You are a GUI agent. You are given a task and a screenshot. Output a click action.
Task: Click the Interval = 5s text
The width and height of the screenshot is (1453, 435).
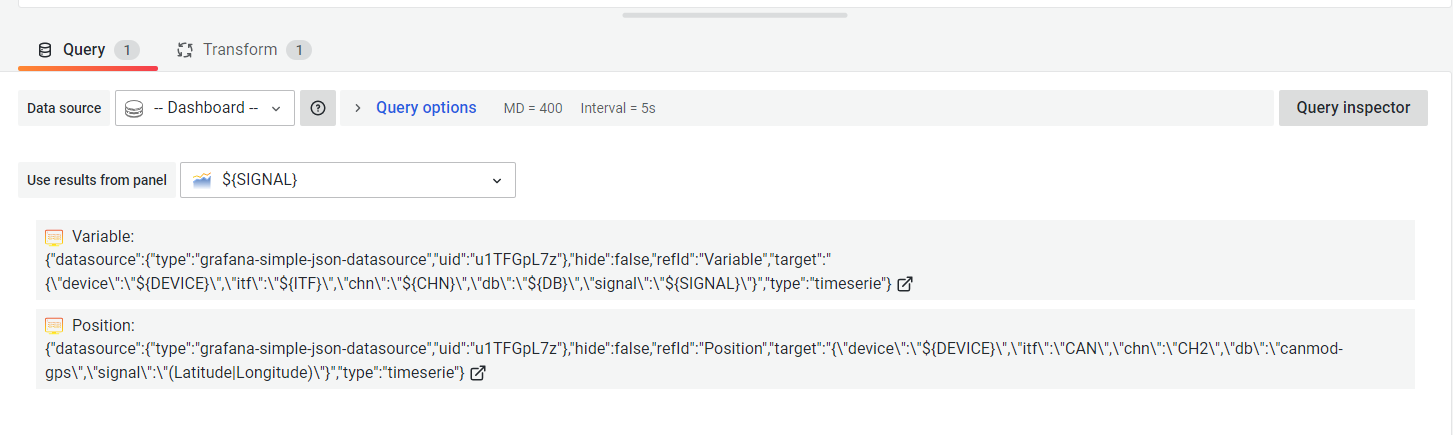(x=618, y=108)
